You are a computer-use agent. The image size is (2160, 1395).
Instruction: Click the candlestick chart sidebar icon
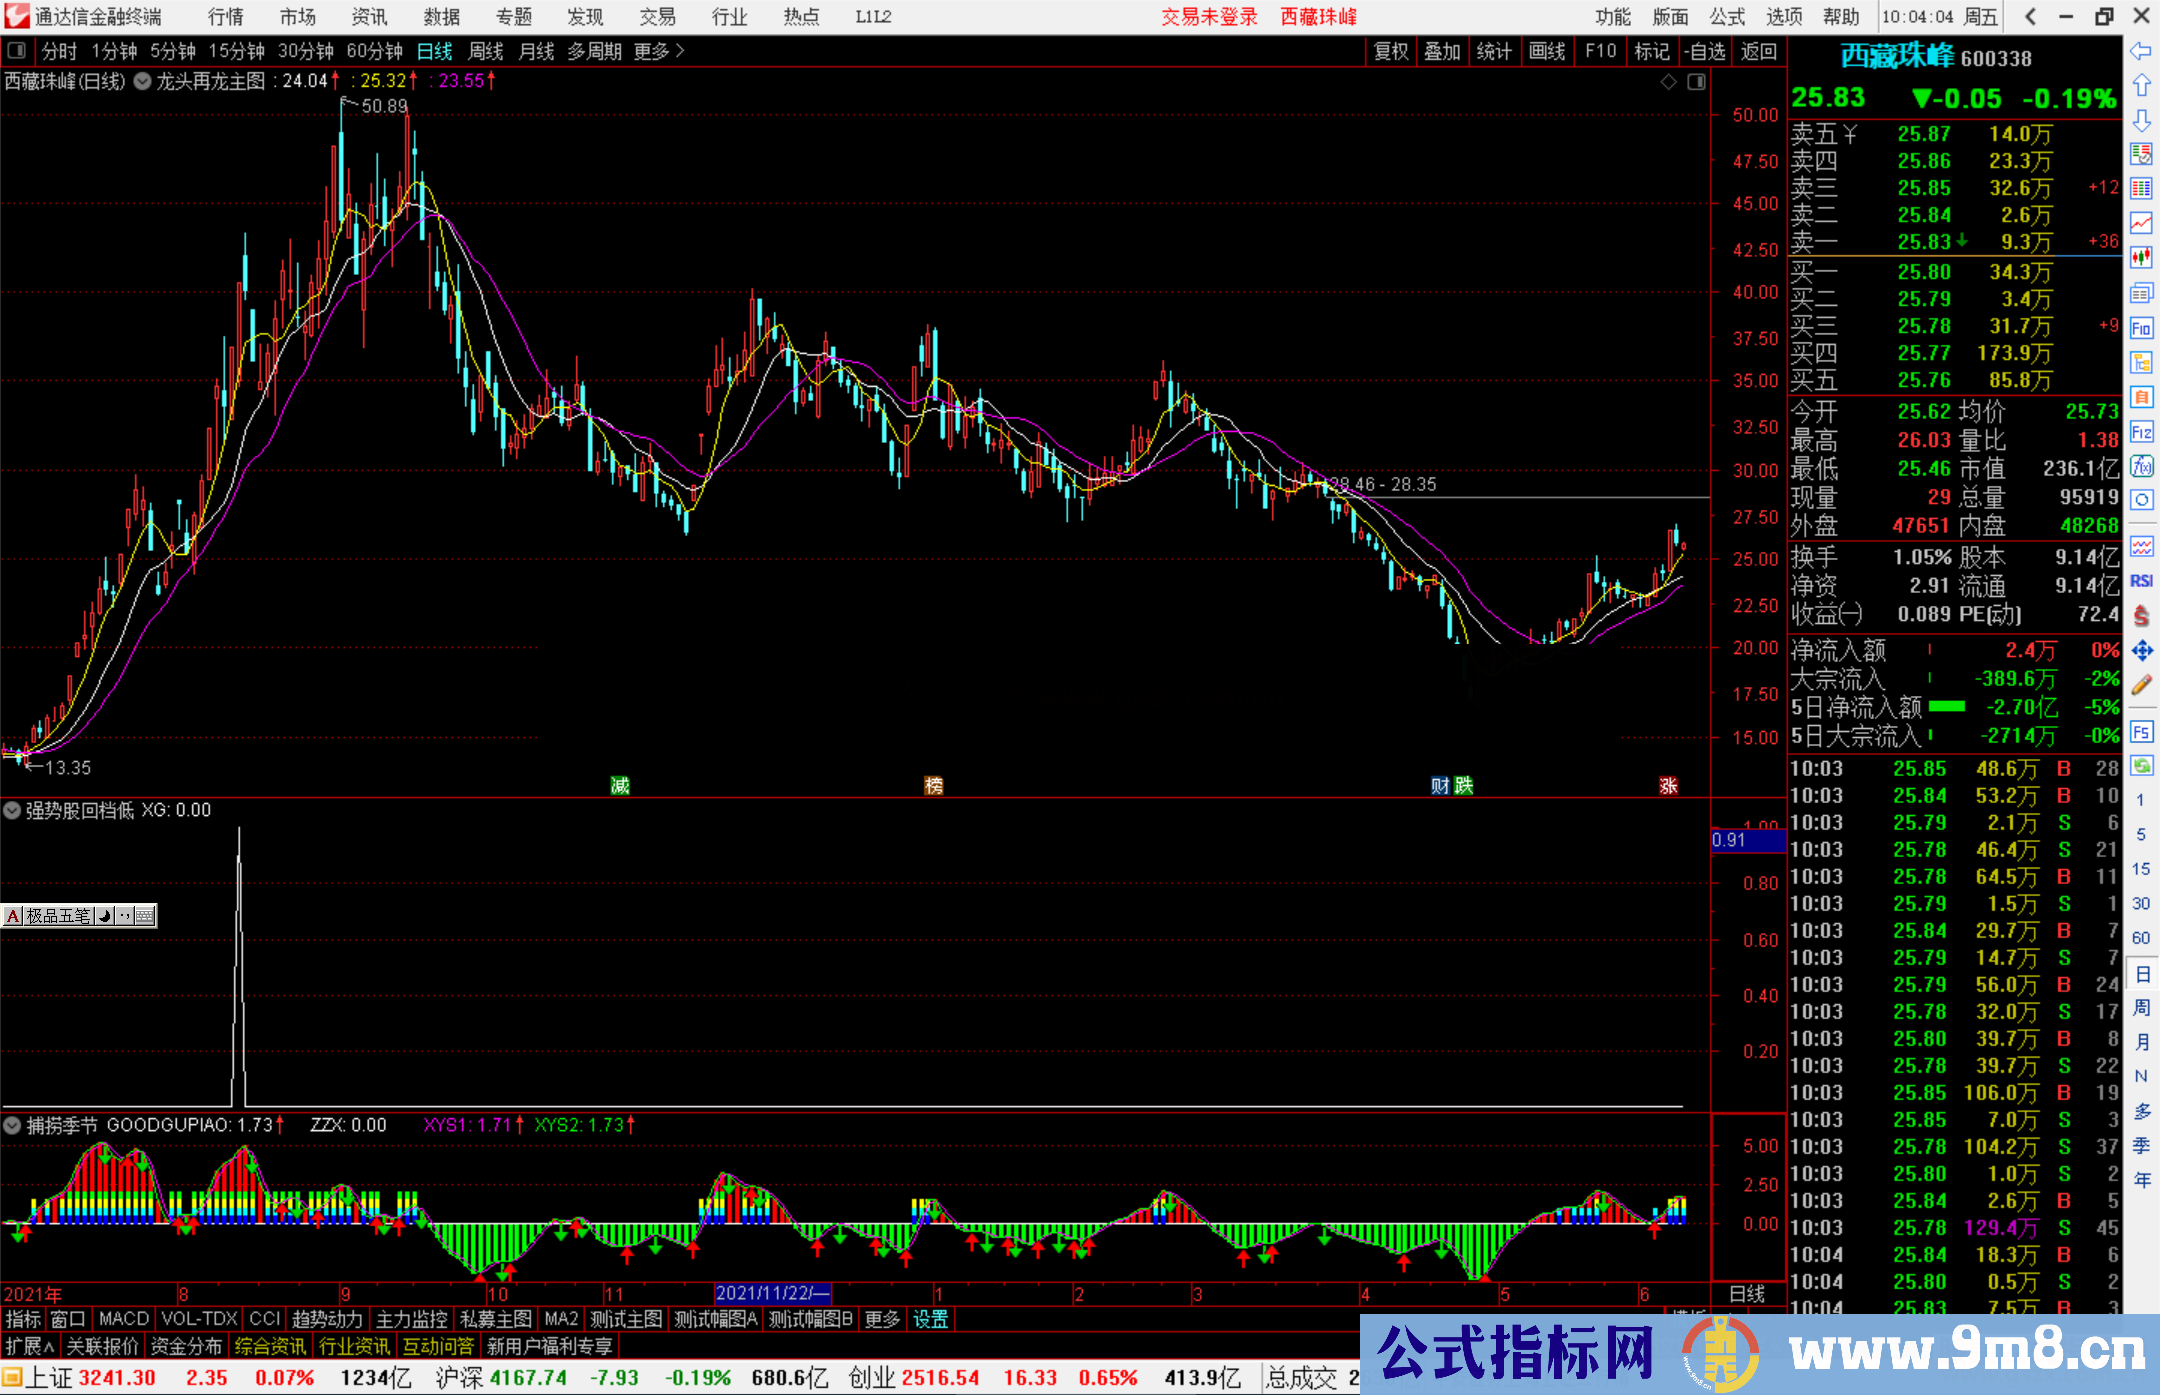pos(2140,258)
